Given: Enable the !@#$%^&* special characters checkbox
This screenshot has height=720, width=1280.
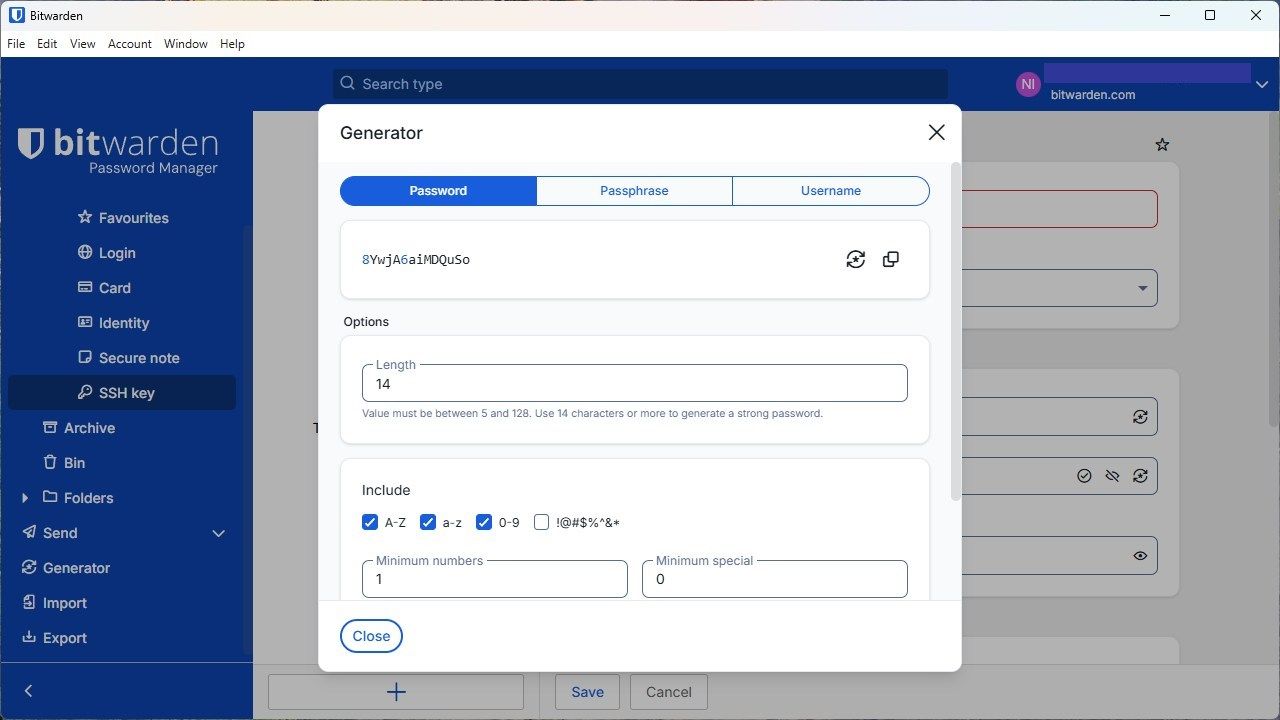Looking at the screenshot, I should pos(542,522).
